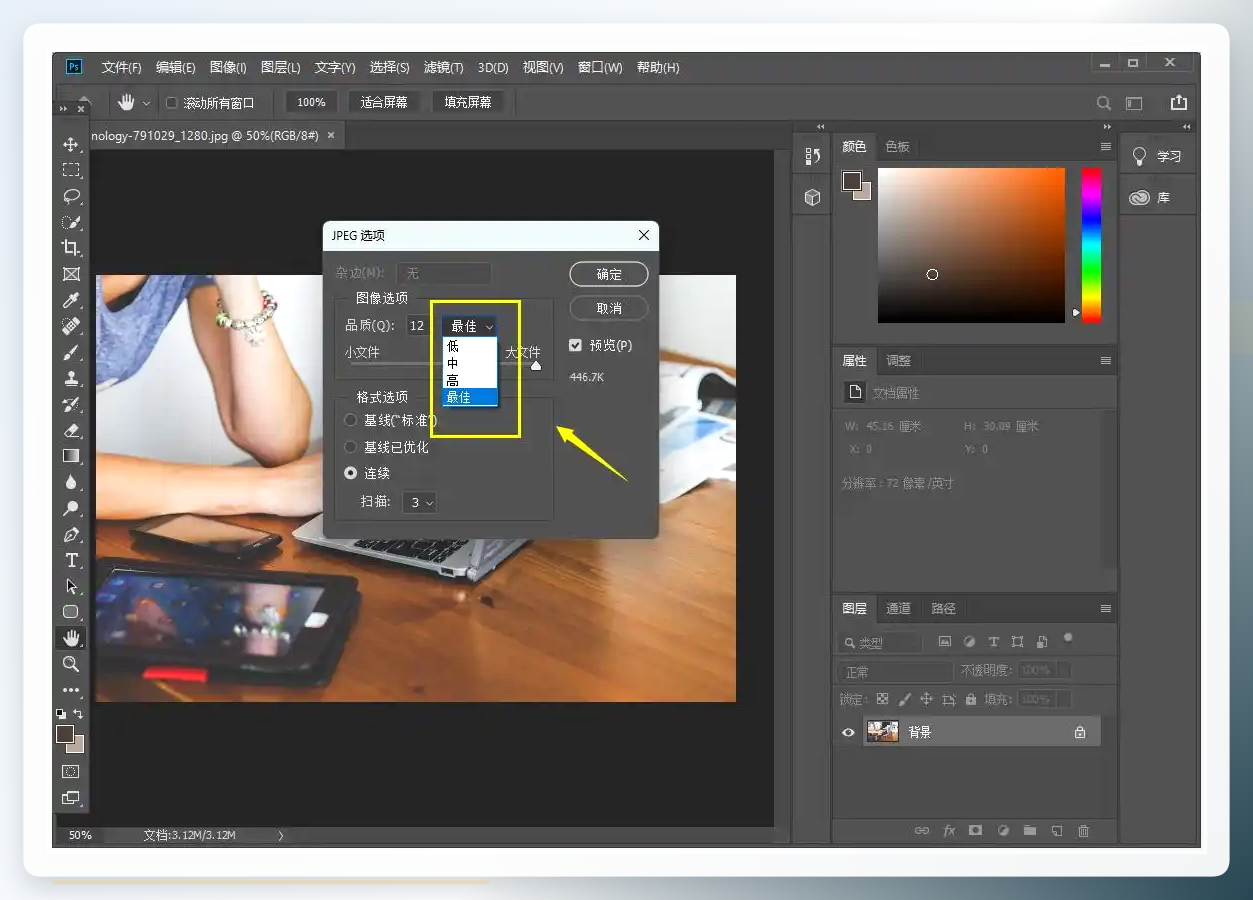Select the Eraser tool
The image size is (1253, 900).
71,430
